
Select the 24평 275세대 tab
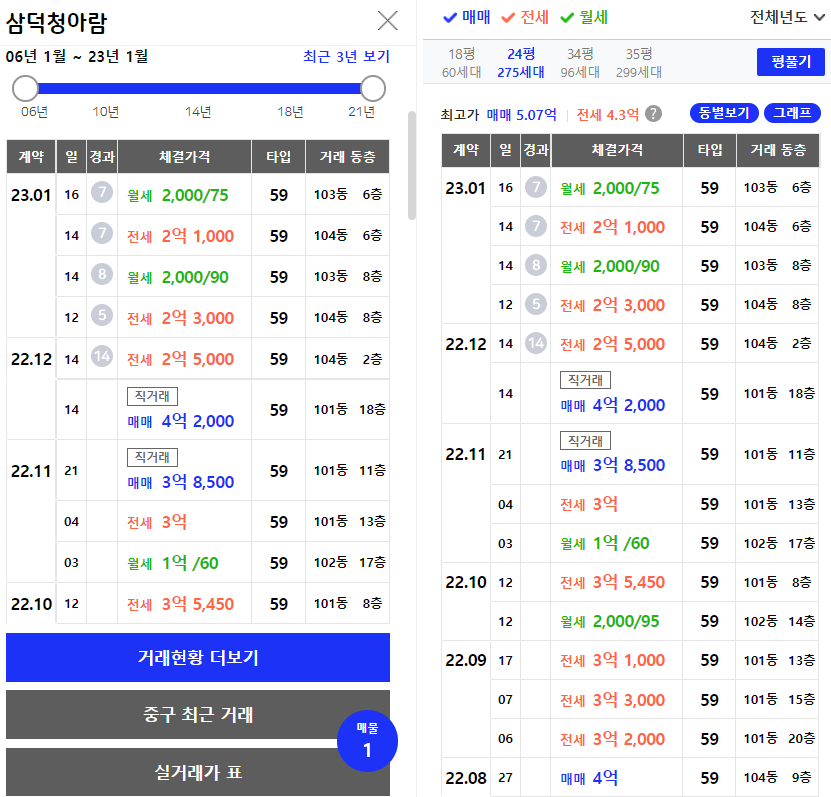520,63
